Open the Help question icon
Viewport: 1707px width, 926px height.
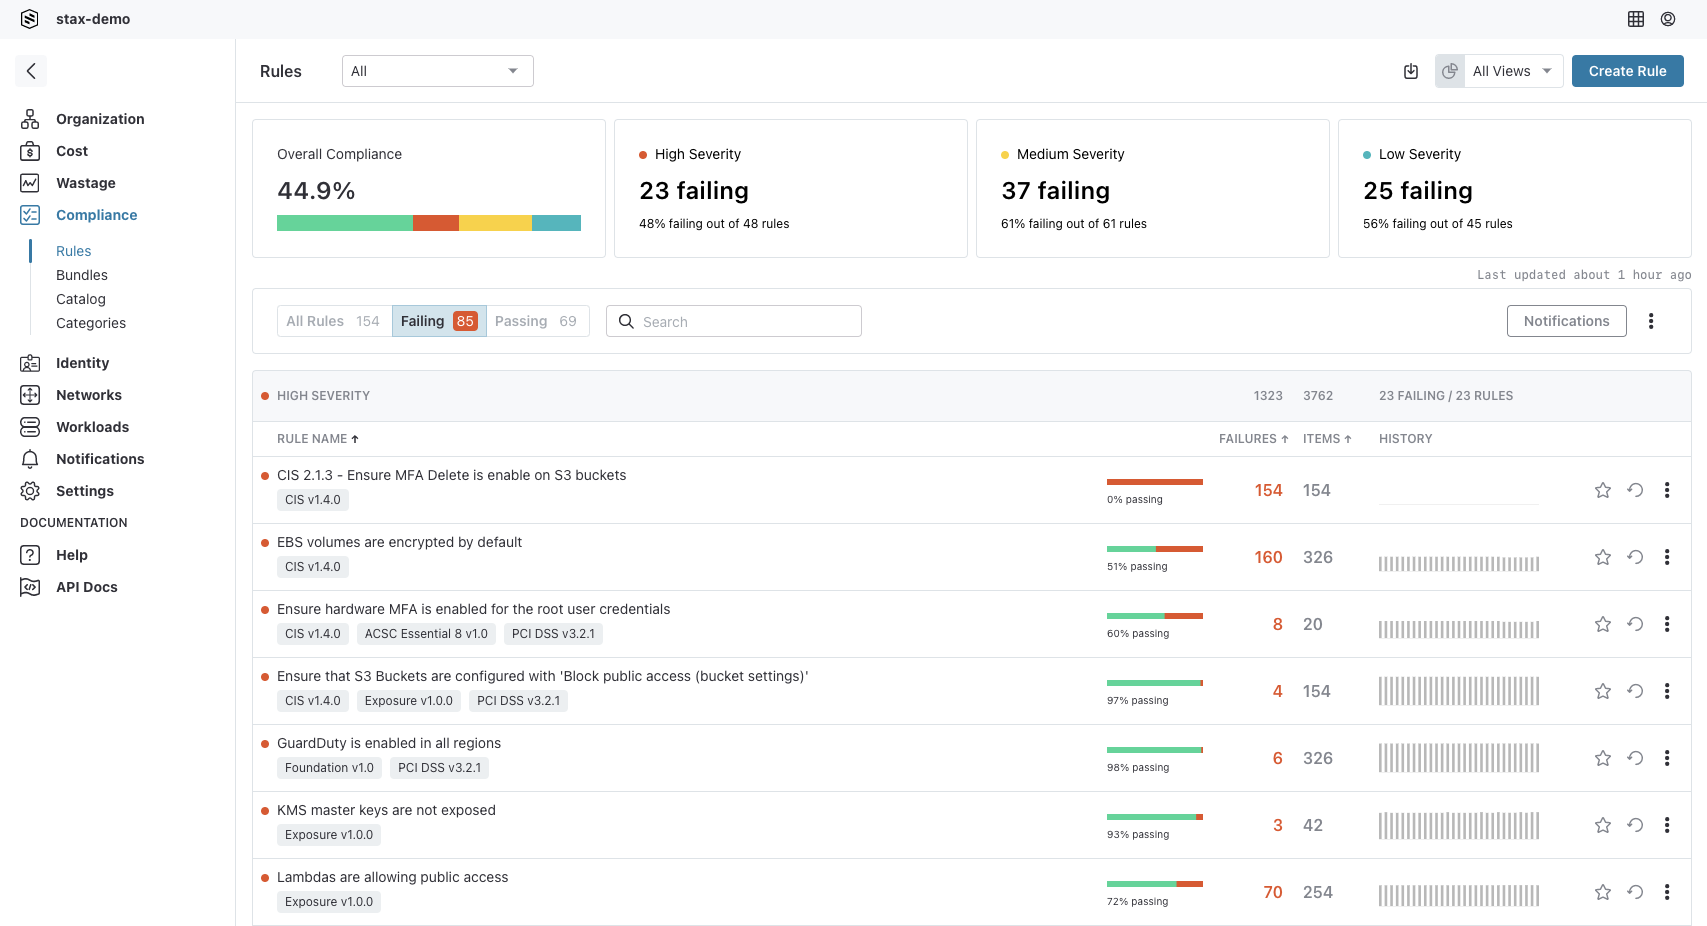(30, 555)
